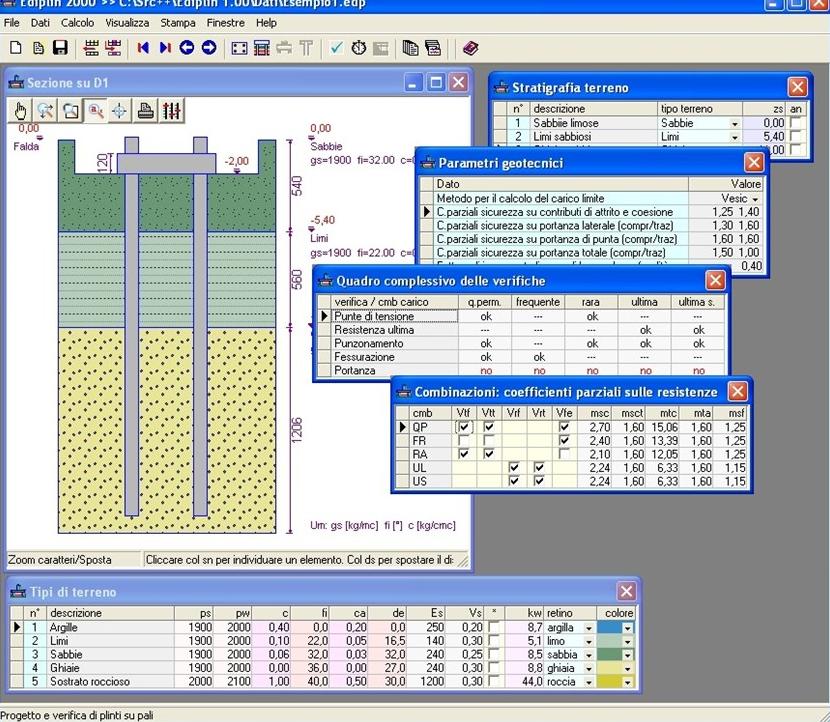Click the blue left arrow circle icon

coord(187,47)
